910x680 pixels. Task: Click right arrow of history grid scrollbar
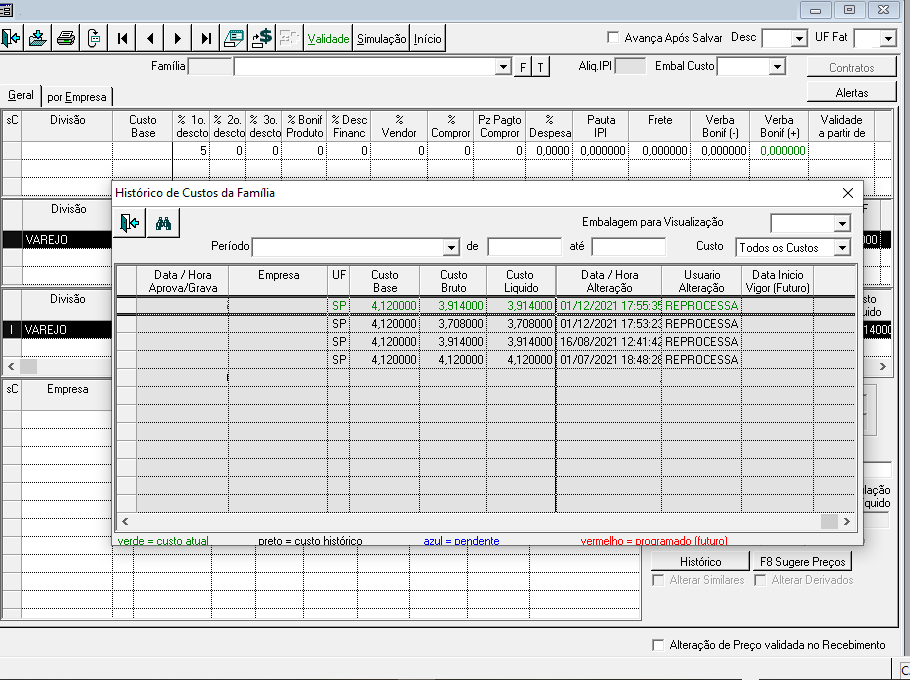847,522
